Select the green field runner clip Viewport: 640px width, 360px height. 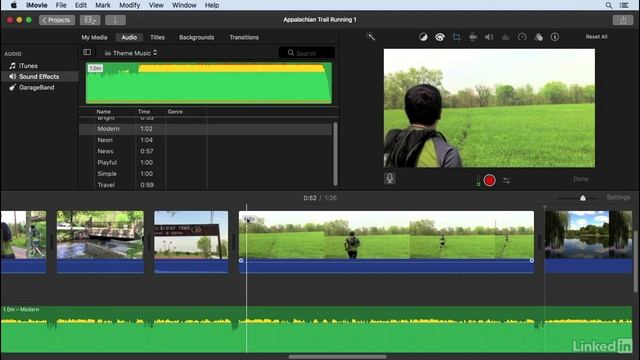coord(386,242)
